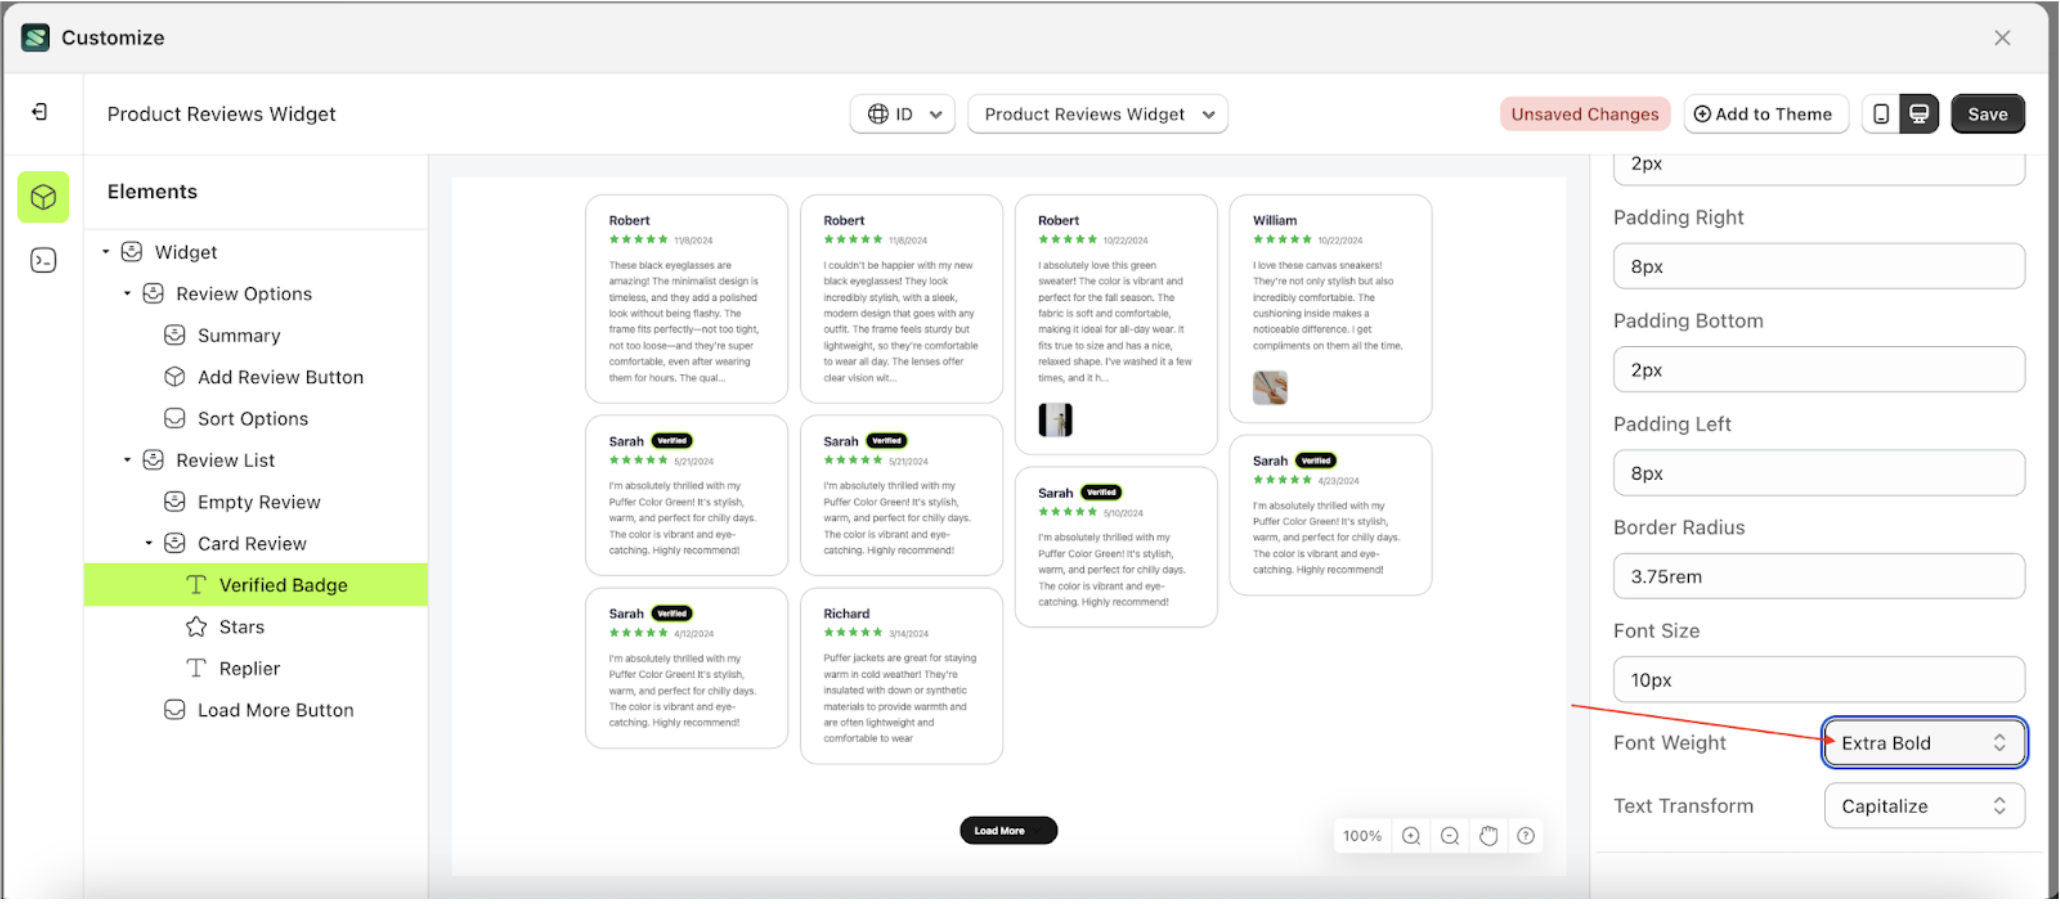Zoom in on the widget preview

[x=1410, y=835]
